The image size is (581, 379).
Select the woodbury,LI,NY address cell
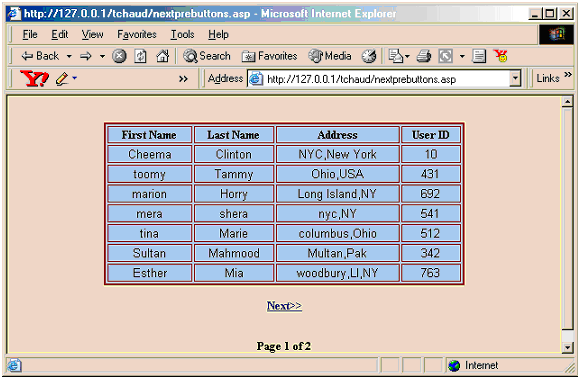pyautogui.click(x=338, y=273)
